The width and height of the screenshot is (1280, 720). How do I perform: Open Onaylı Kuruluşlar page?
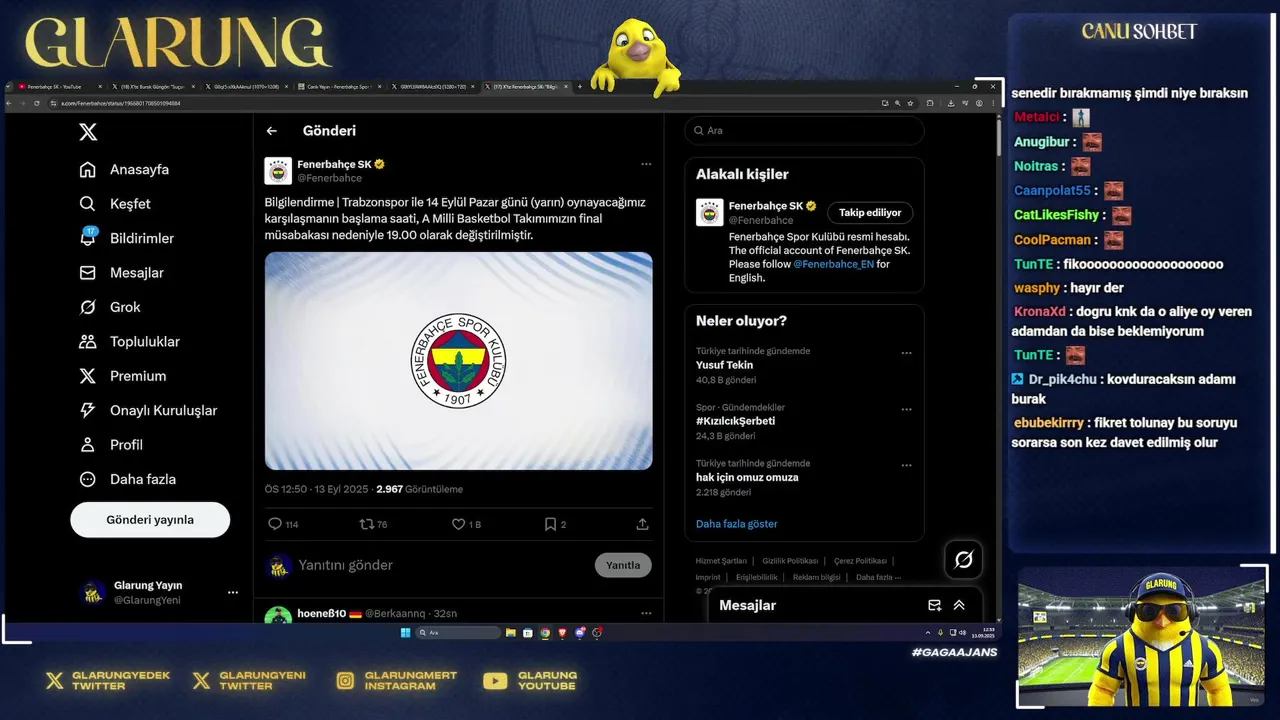click(x=148, y=411)
